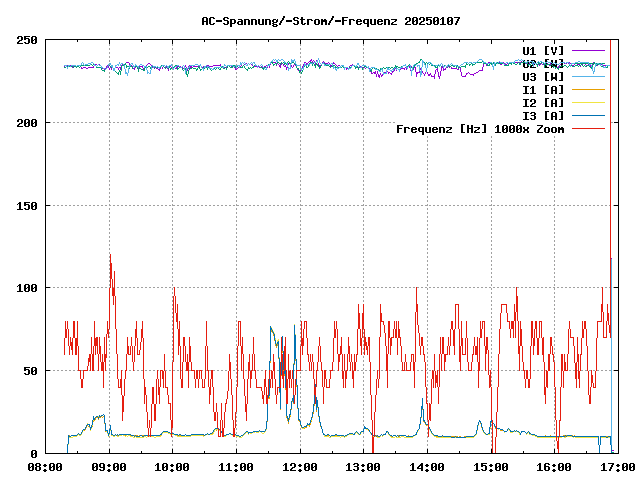Select the I1 [A] legend label
This screenshot has width=640, height=480.
(543, 89)
